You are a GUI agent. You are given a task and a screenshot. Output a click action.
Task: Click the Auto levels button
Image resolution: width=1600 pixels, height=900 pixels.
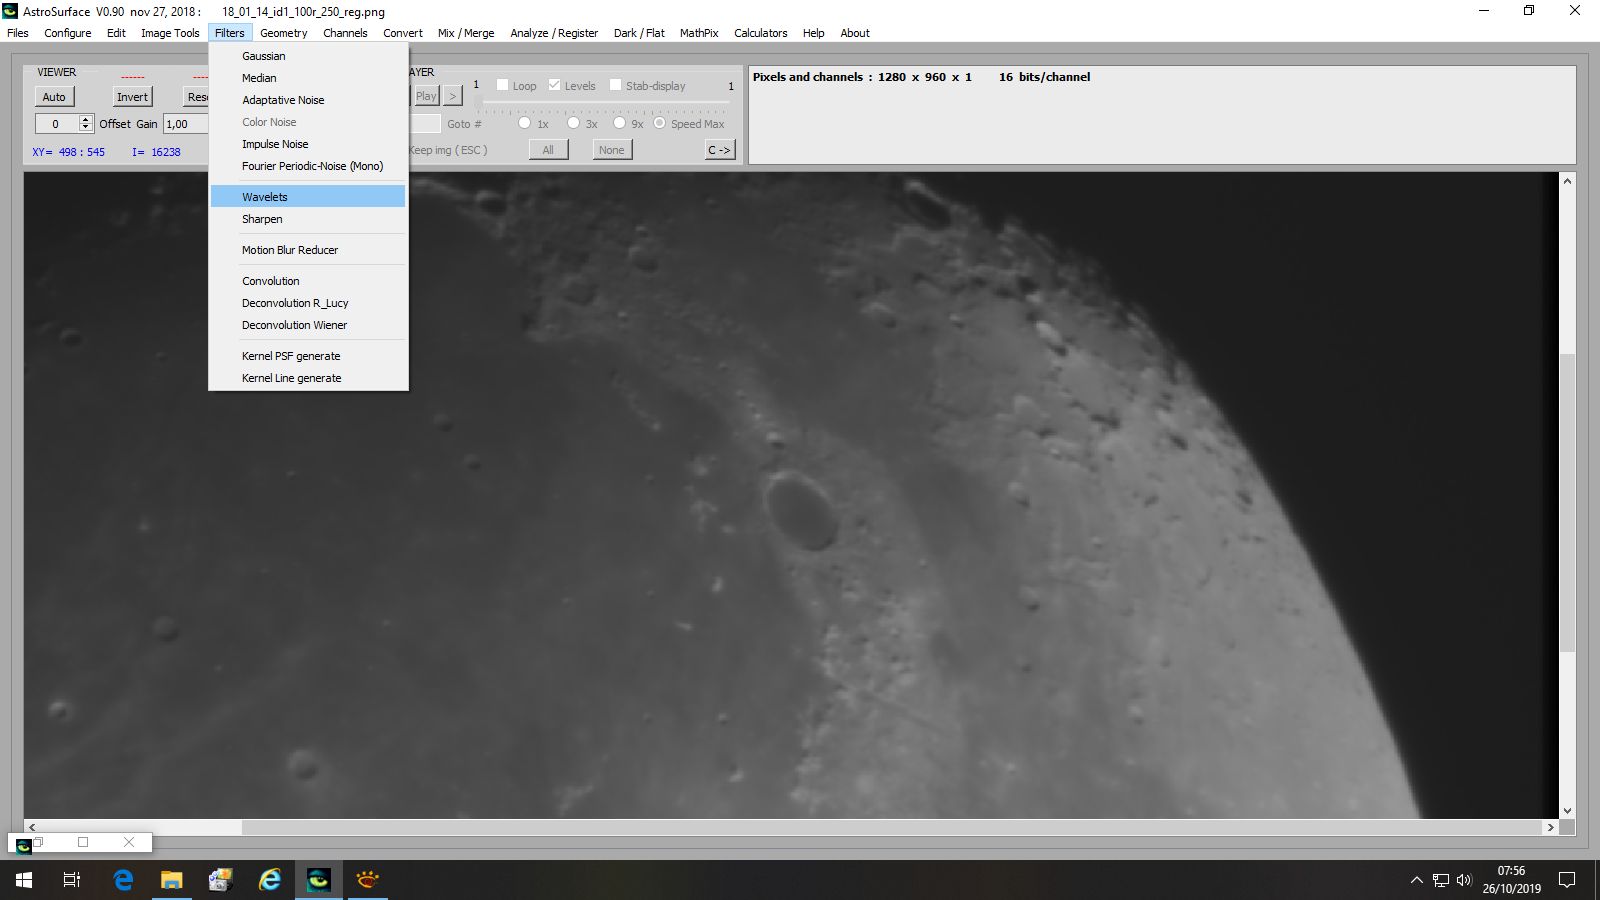(x=54, y=97)
